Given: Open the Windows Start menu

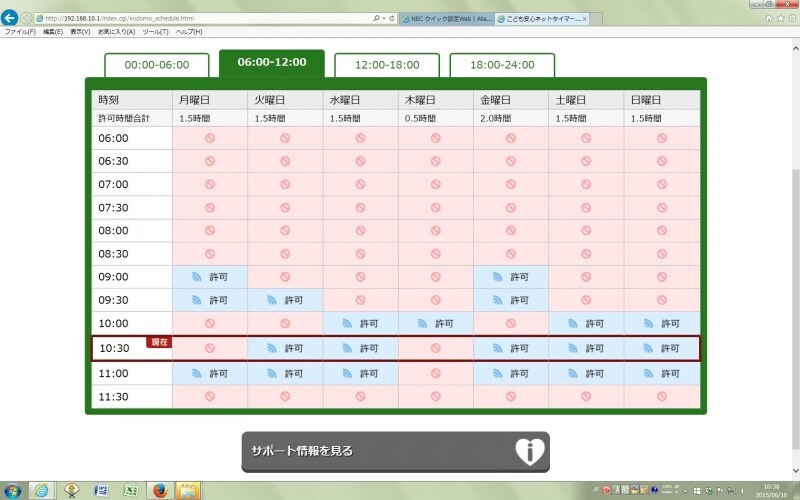Looking at the screenshot, I should pyautogui.click(x=12, y=491).
